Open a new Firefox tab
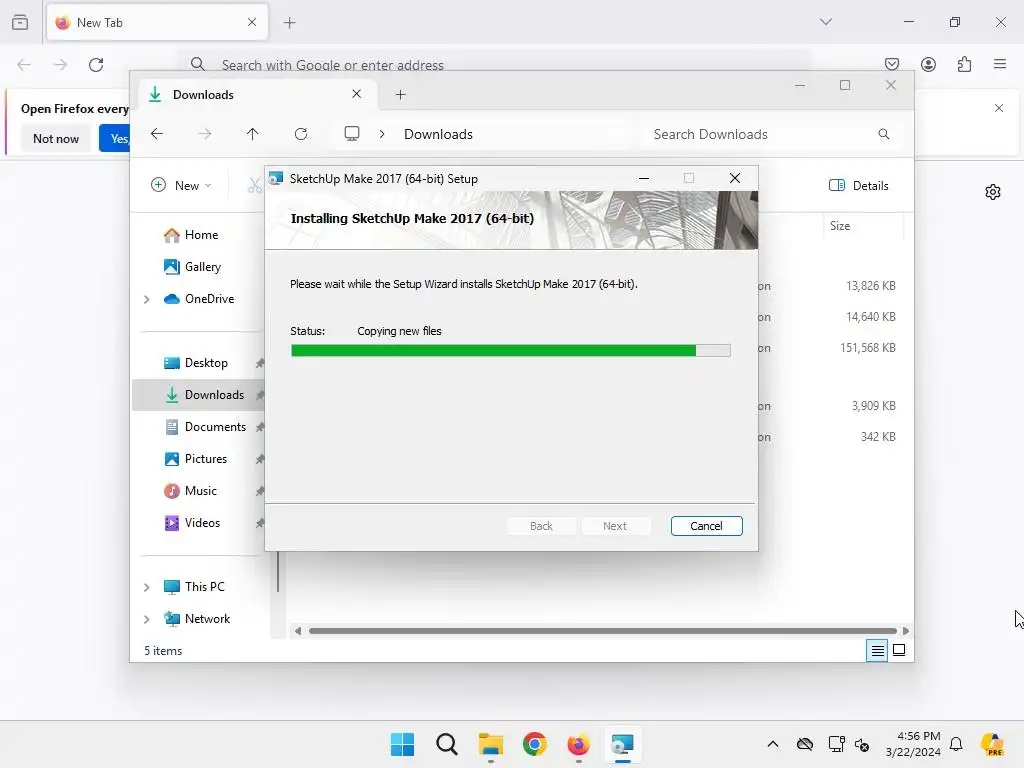1024x768 pixels. (x=289, y=23)
